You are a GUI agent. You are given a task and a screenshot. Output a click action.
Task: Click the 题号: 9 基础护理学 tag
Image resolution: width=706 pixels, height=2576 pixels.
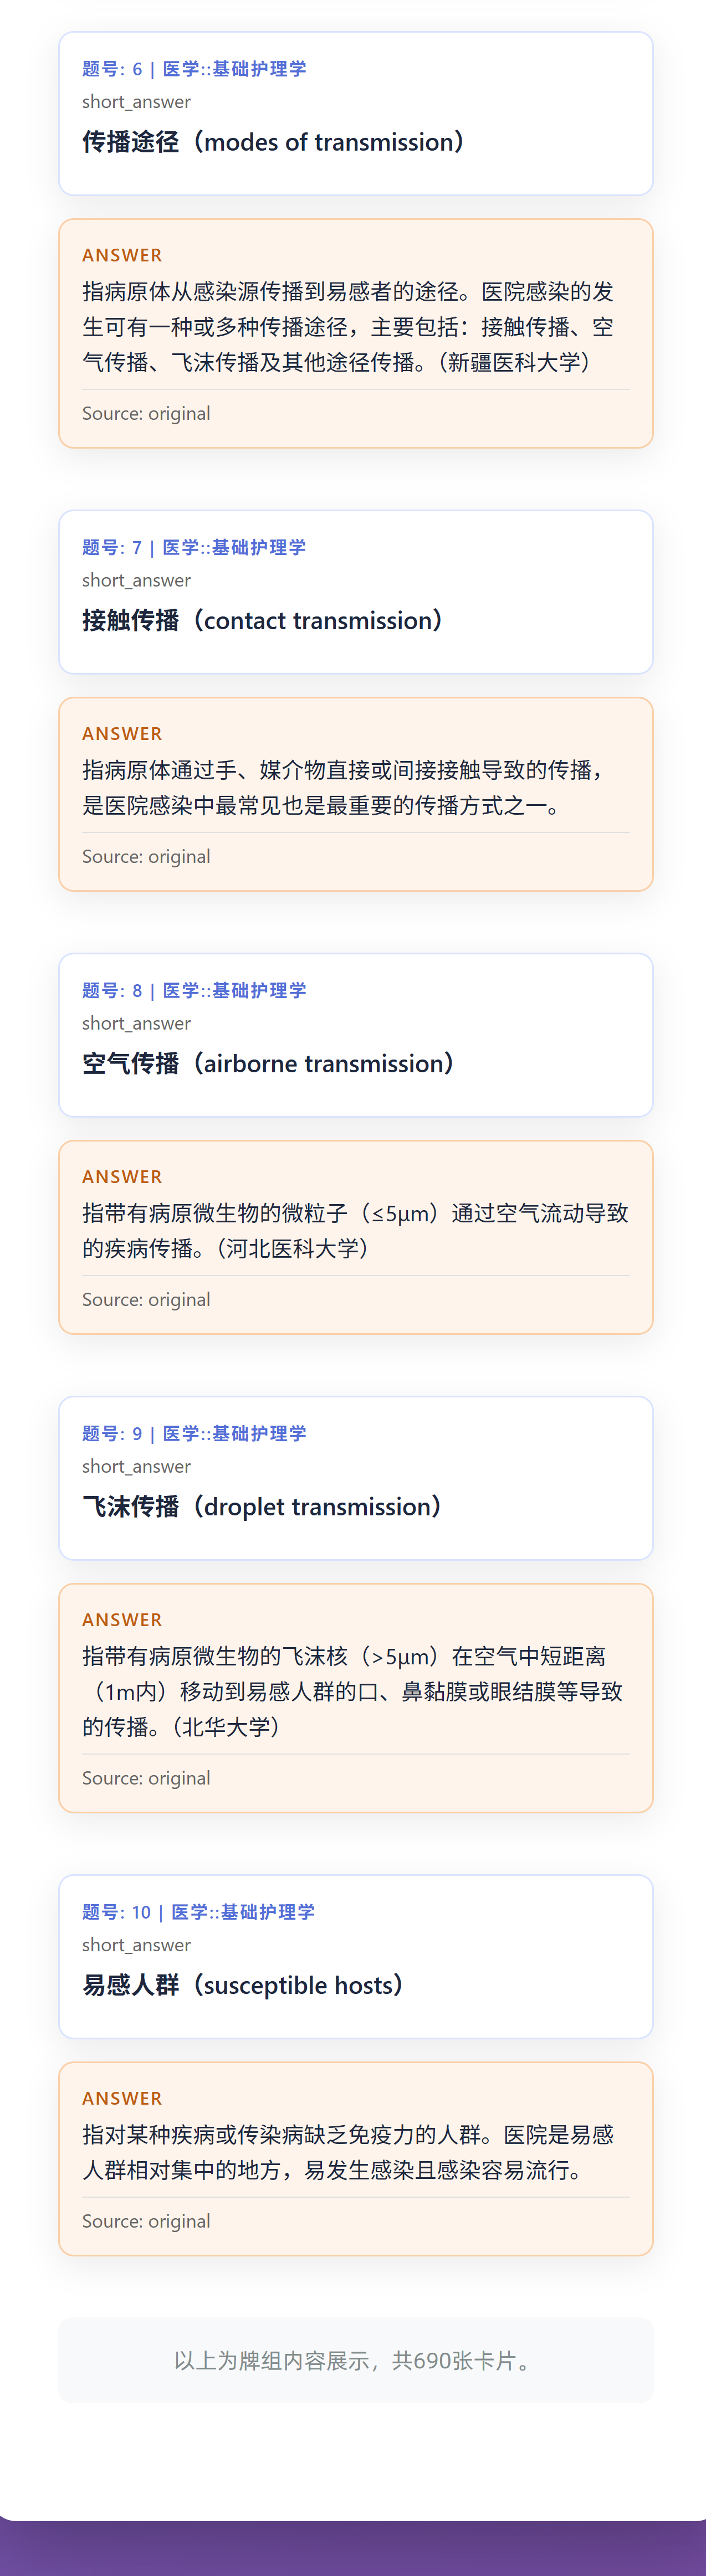coord(194,1434)
